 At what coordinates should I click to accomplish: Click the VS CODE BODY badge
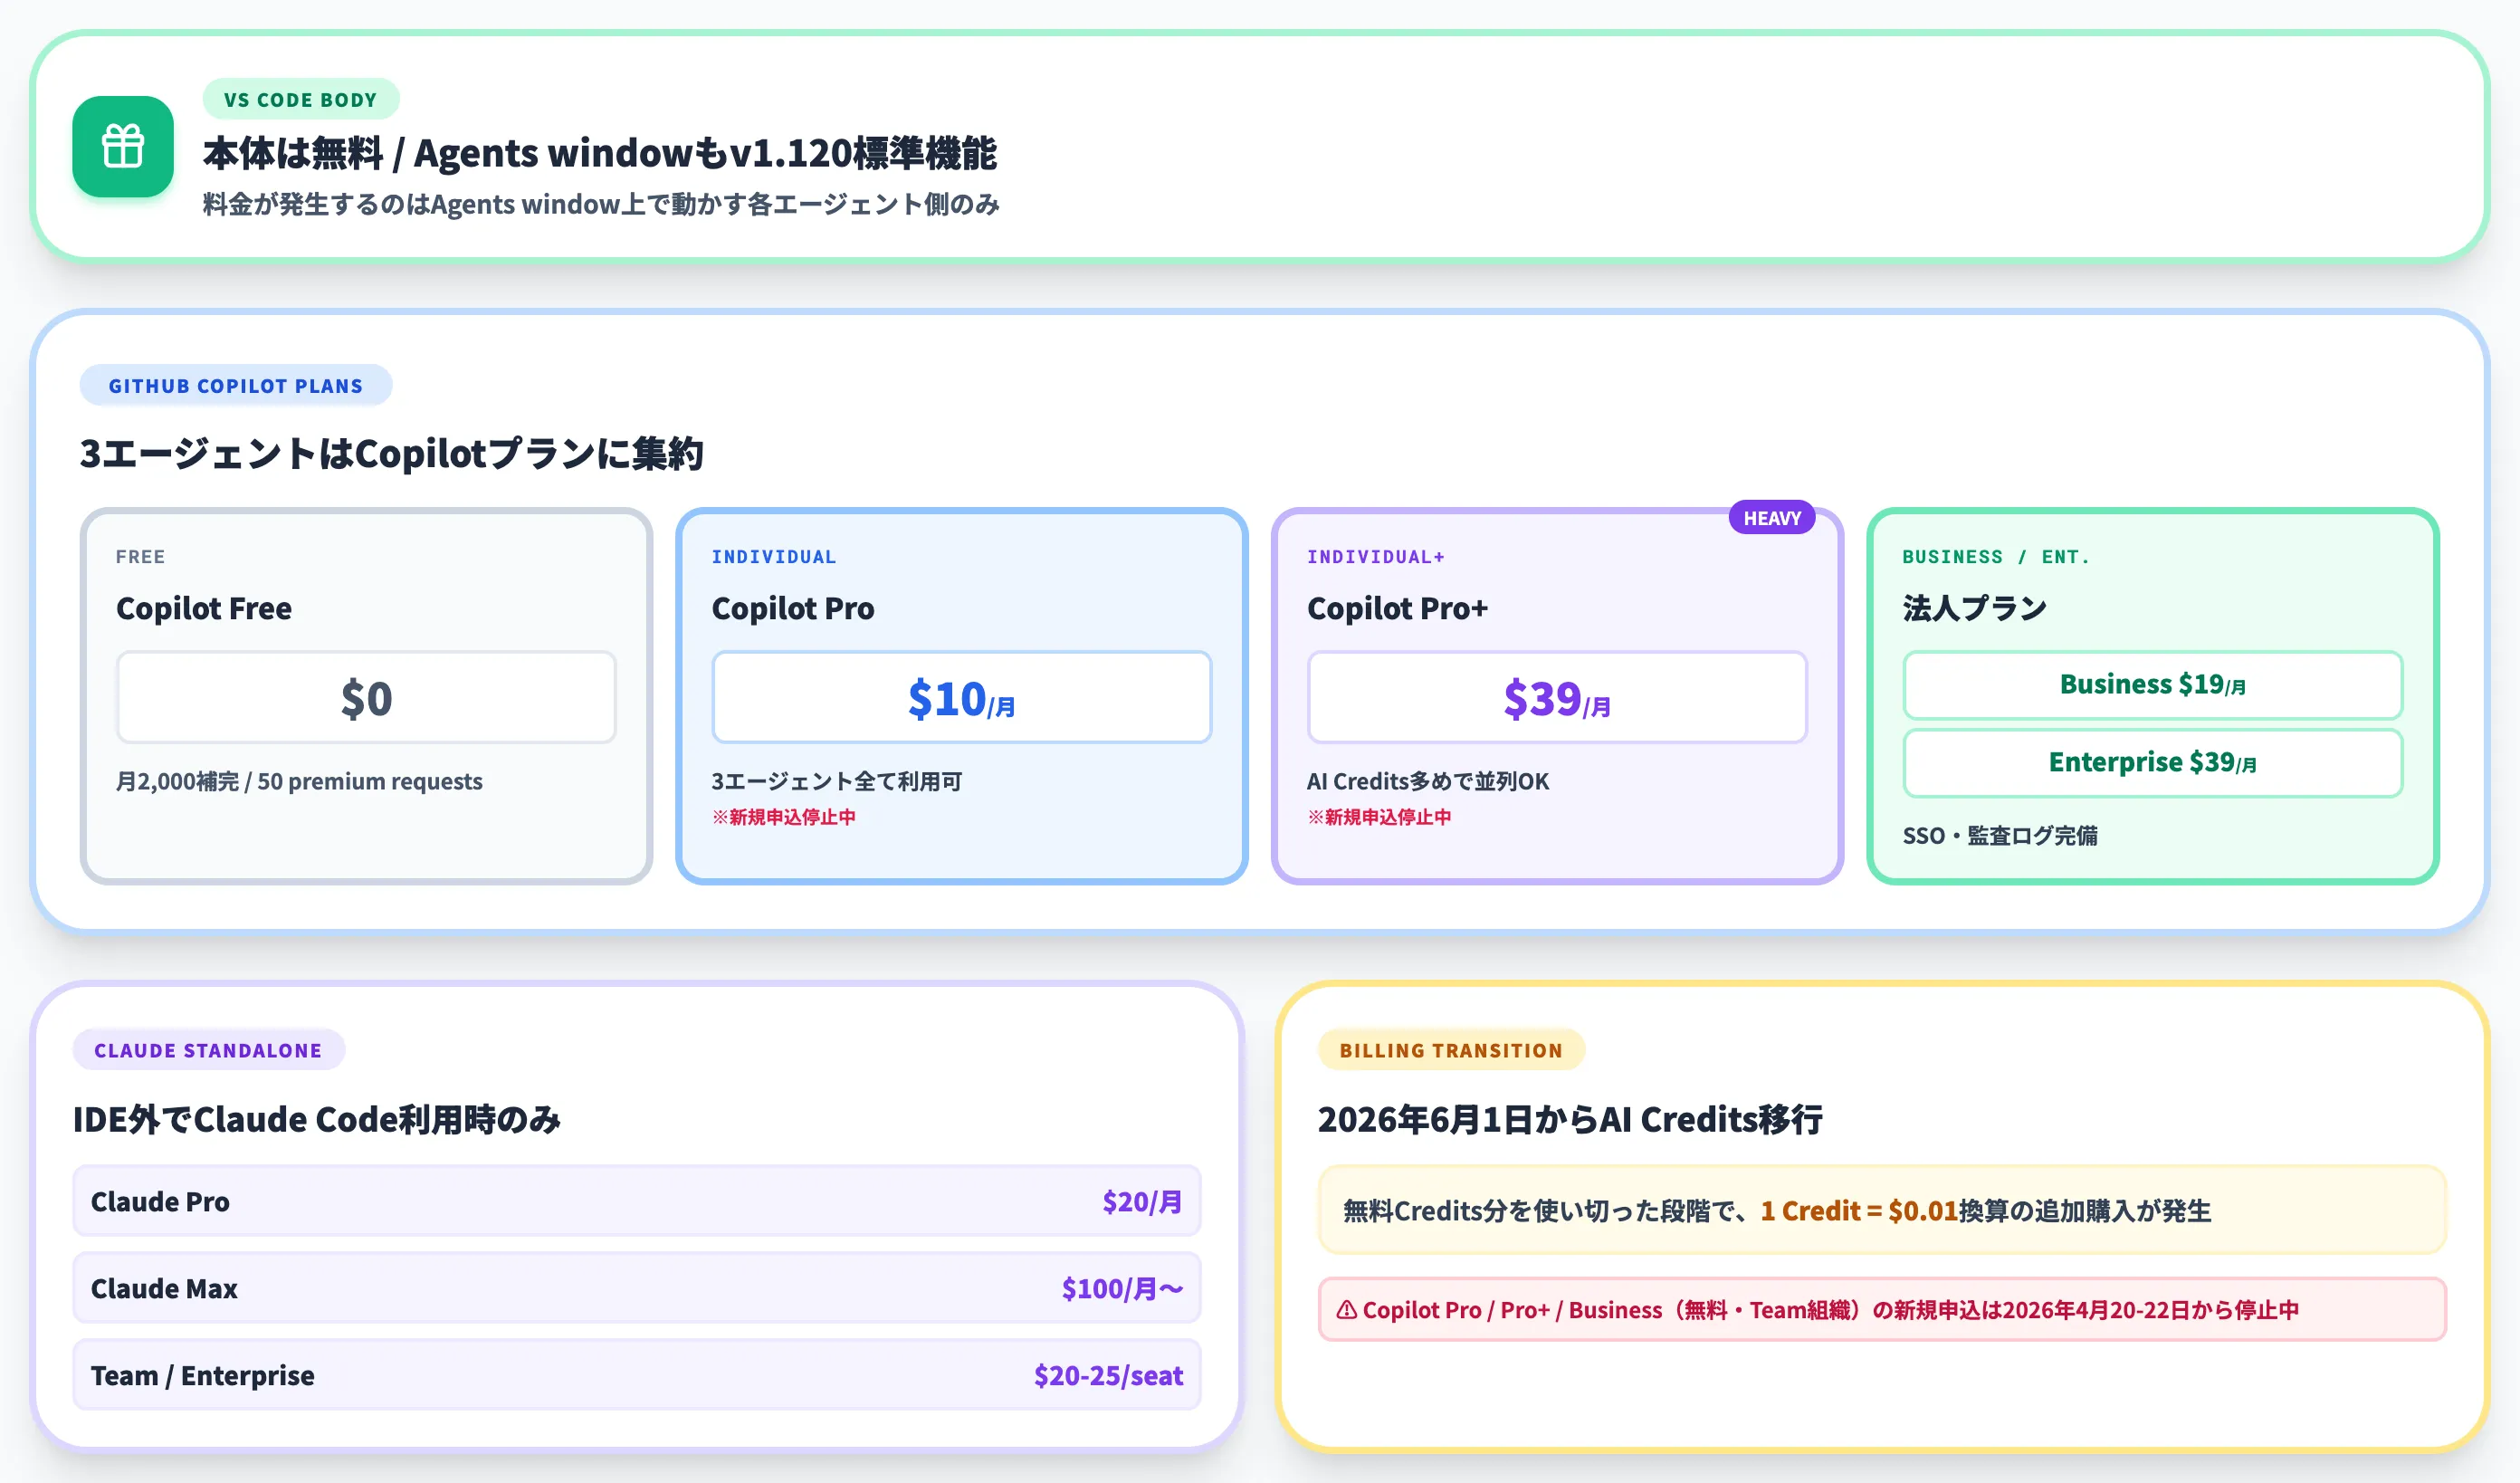(301, 100)
